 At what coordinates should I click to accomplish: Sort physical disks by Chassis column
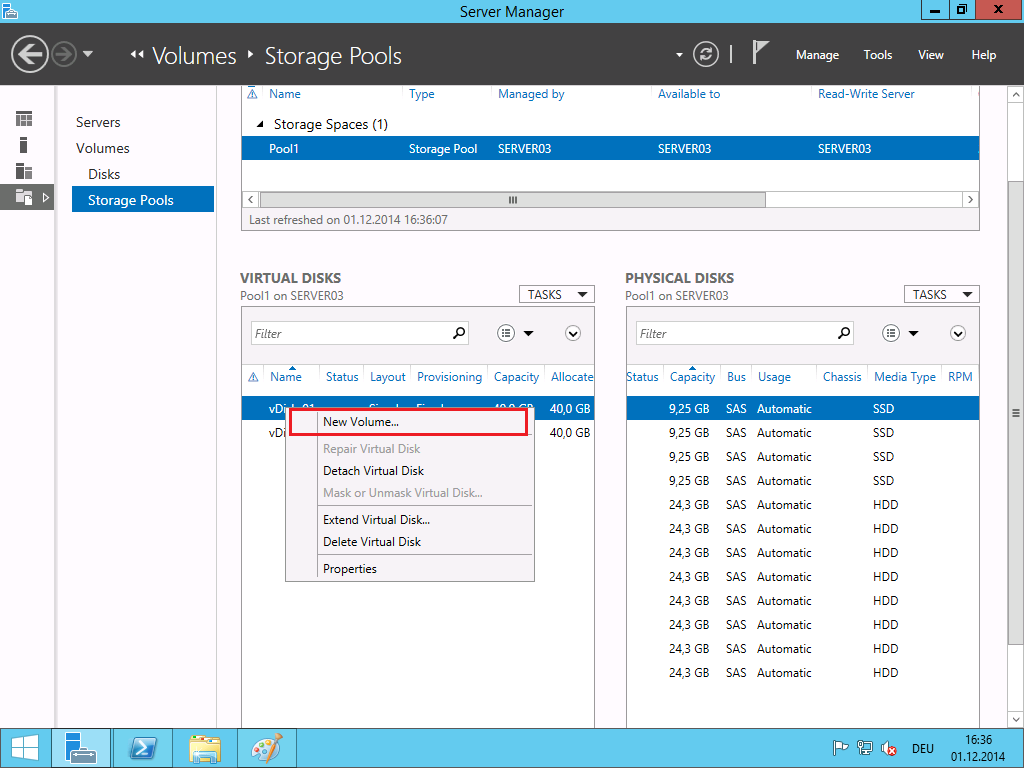pyautogui.click(x=842, y=377)
